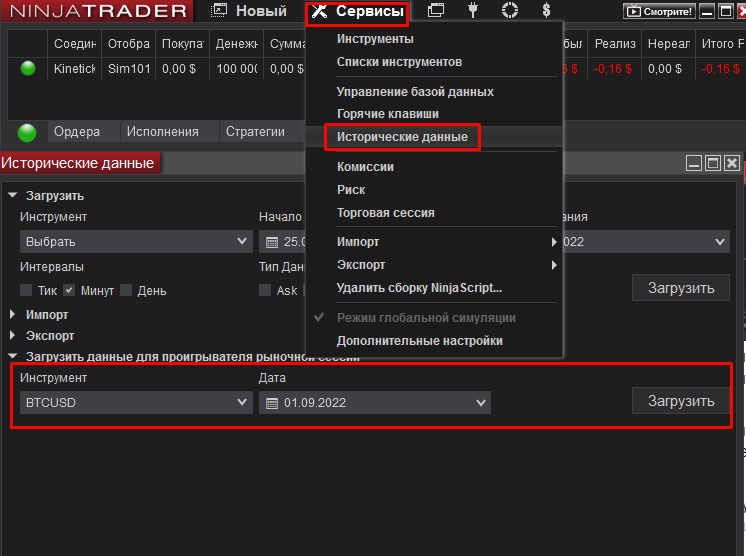Viewport: 746px width, 556px height.
Task: Click the large green status indicator near Ордера
Action: coord(27,132)
